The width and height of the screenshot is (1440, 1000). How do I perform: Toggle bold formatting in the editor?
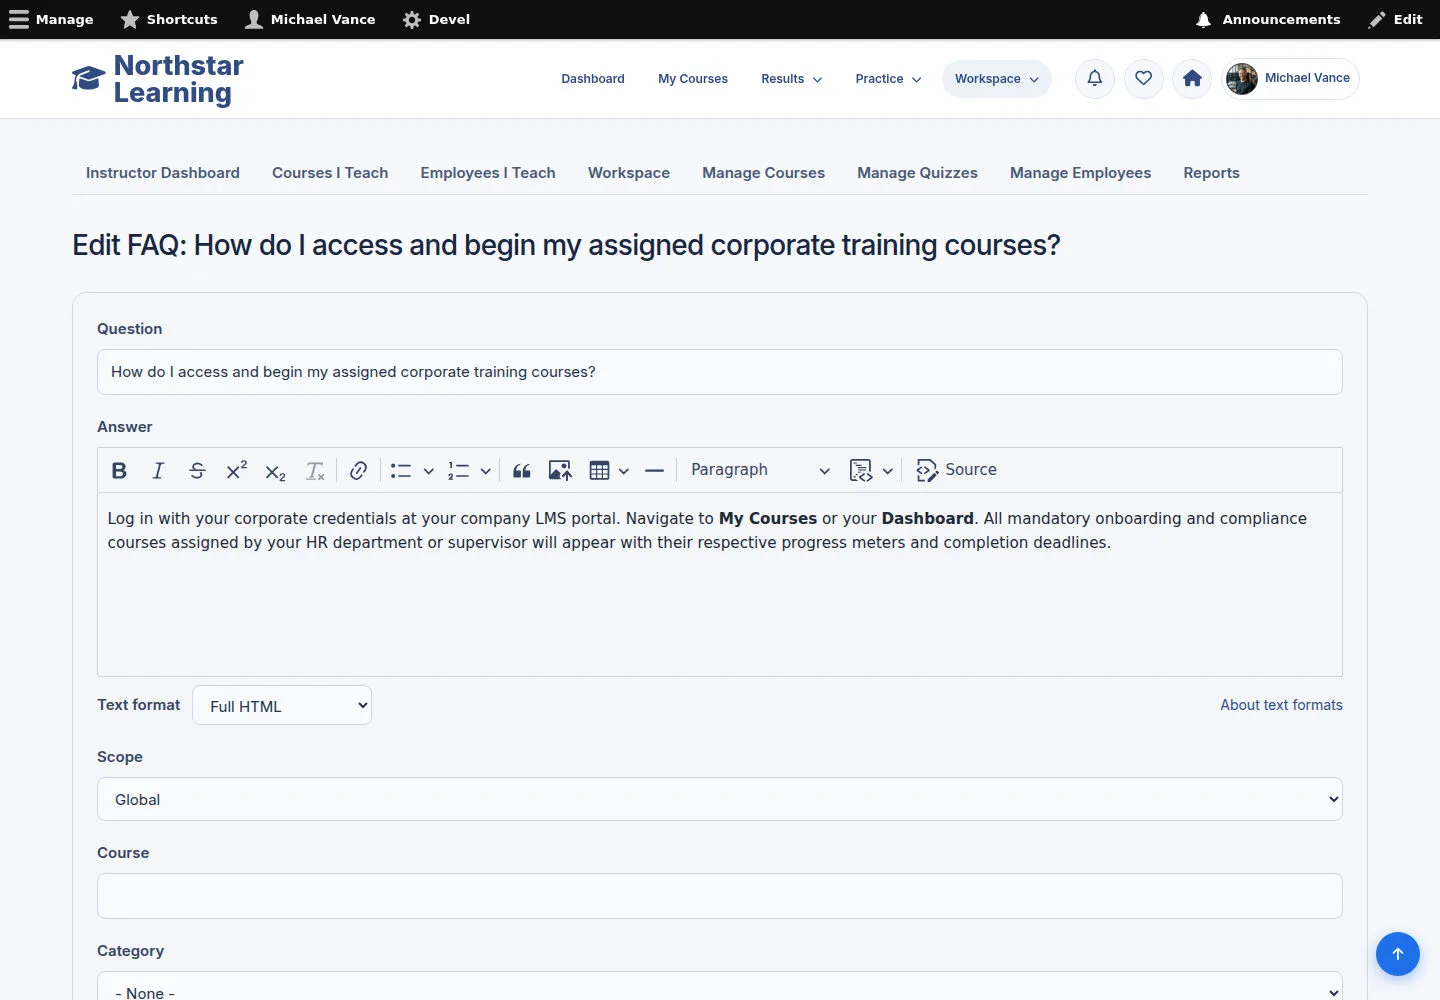click(x=119, y=470)
